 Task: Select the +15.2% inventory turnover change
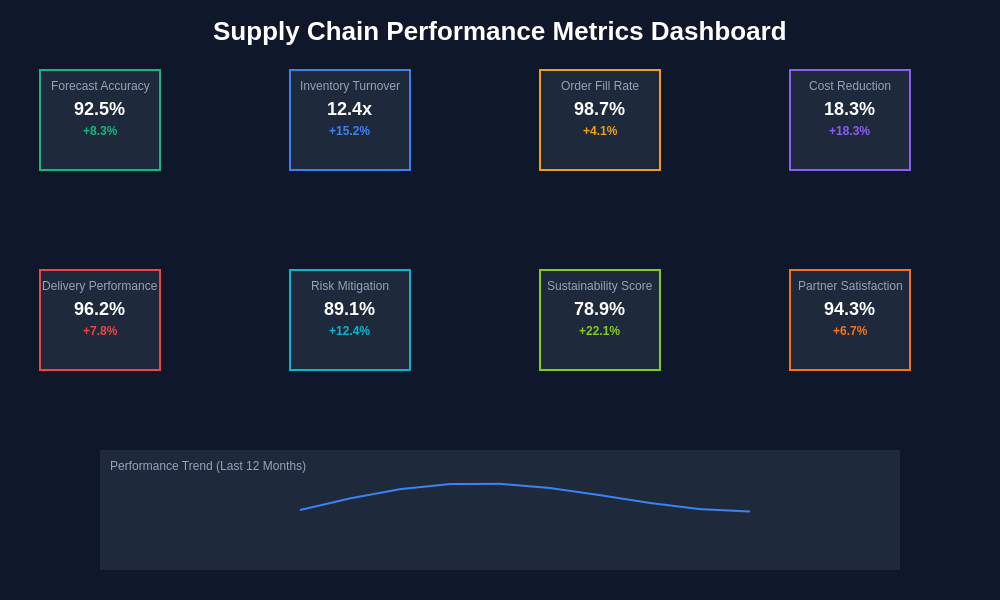point(350,131)
